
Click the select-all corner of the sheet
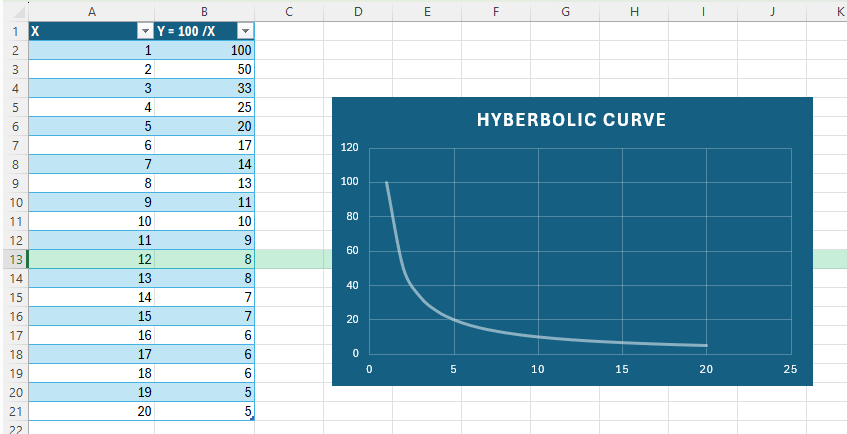coord(16,12)
